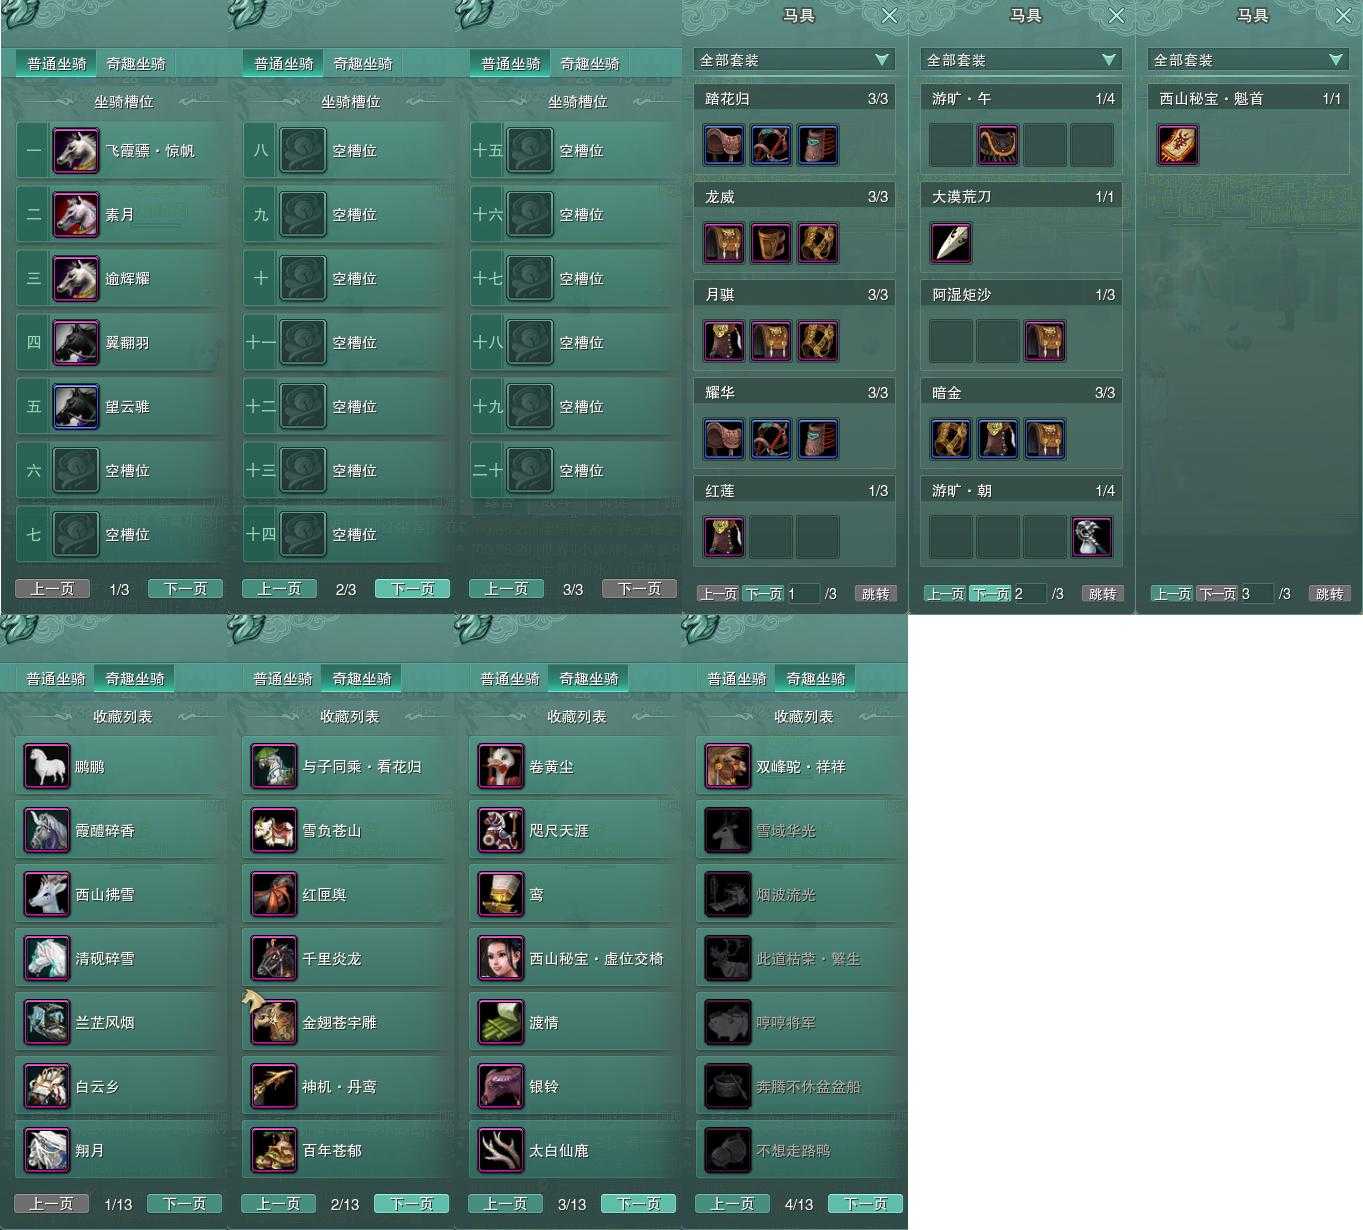The image size is (1363, 1230).
Task: Click the 鹏鹏 sheep mount icon
Action: [46, 766]
